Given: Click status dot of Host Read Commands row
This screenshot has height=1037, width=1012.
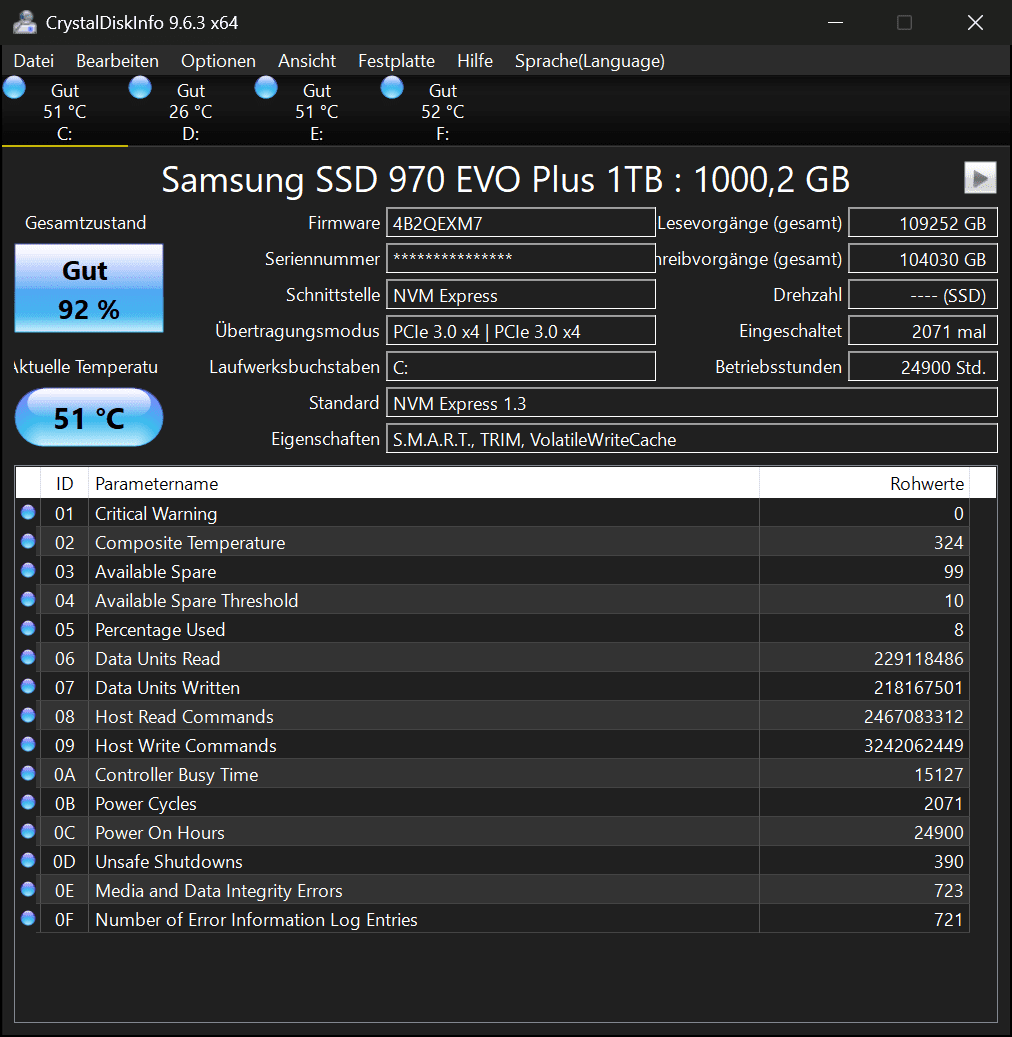Looking at the screenshot, I should pyautogui.click(x=28, y=716).
